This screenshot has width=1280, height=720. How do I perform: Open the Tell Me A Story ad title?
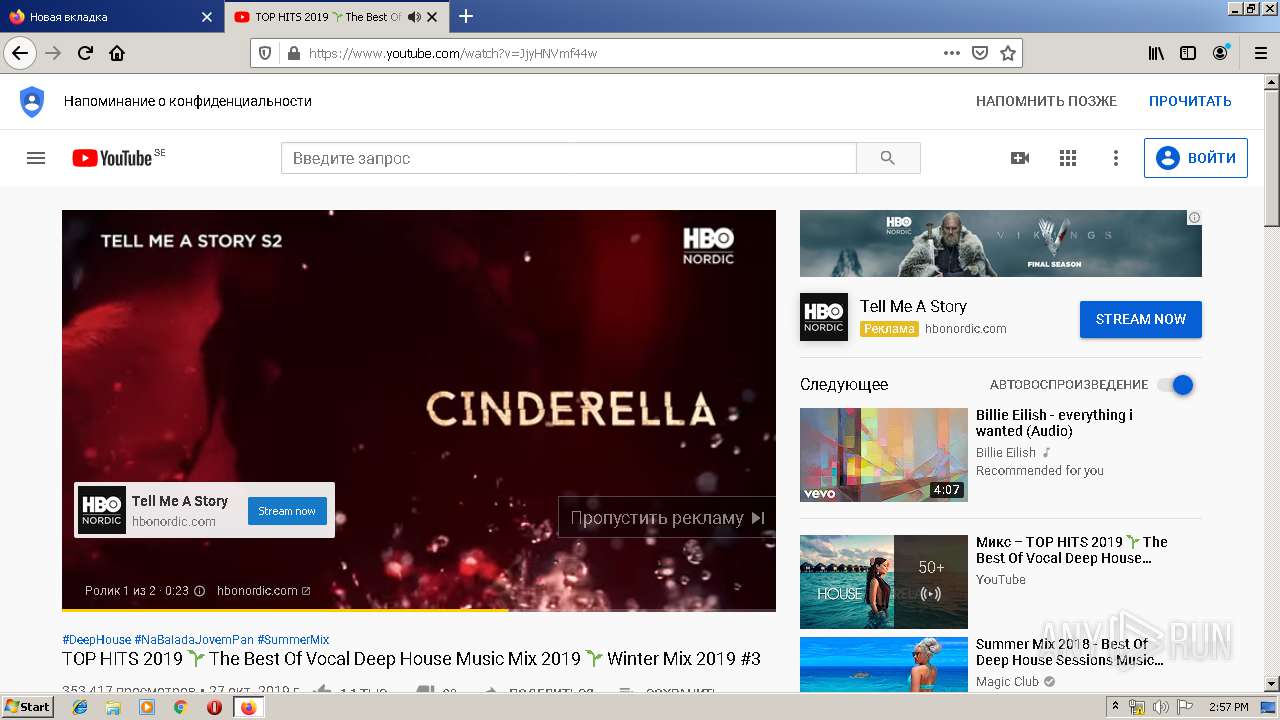(913, 306)
